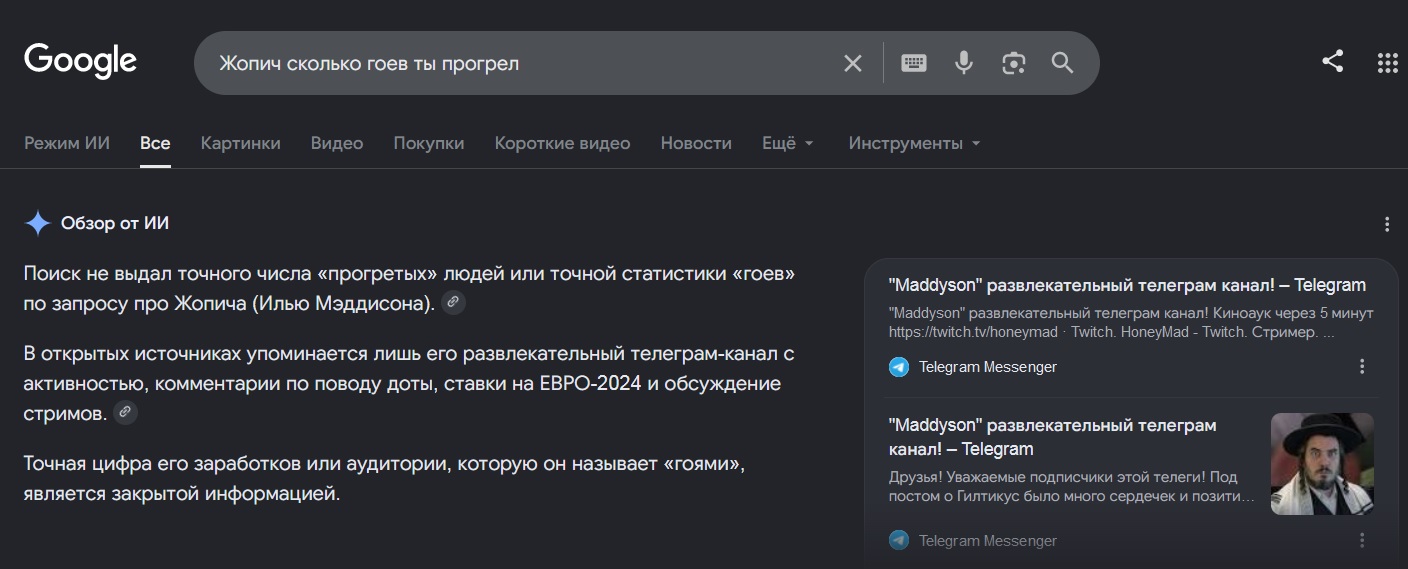This screenshot has width=1408, height=569.
Task: Click the man-in-hat result thumbnail
Action: click(1321, 464)
